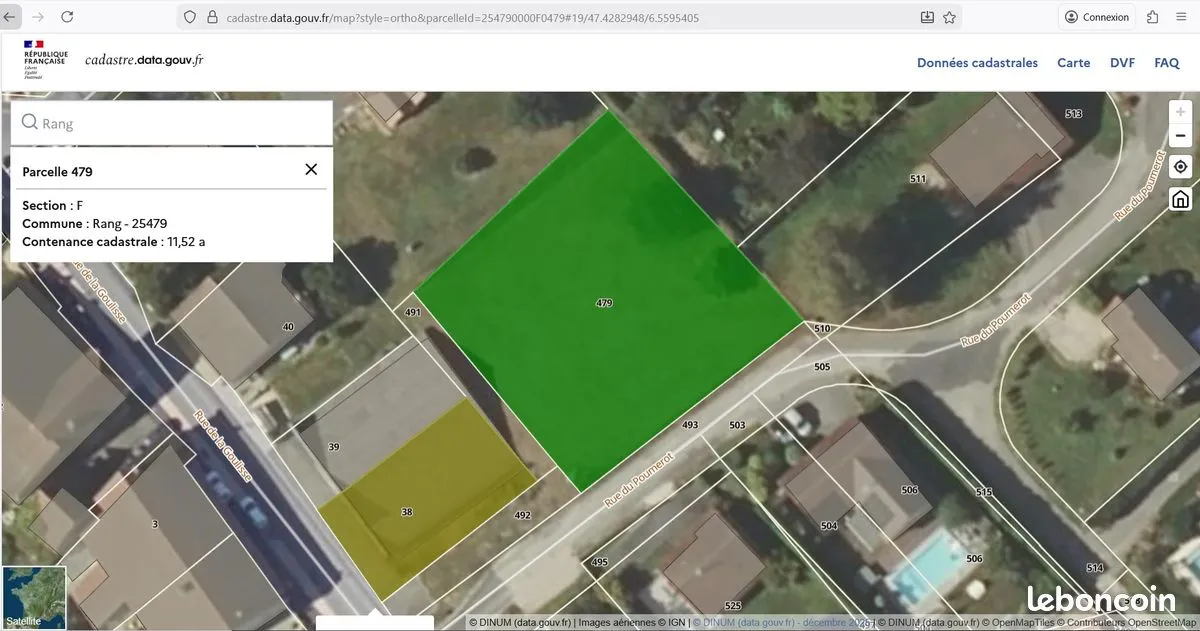
Task: Open the tracking protection shield icon
Action: tap(190, 17)
